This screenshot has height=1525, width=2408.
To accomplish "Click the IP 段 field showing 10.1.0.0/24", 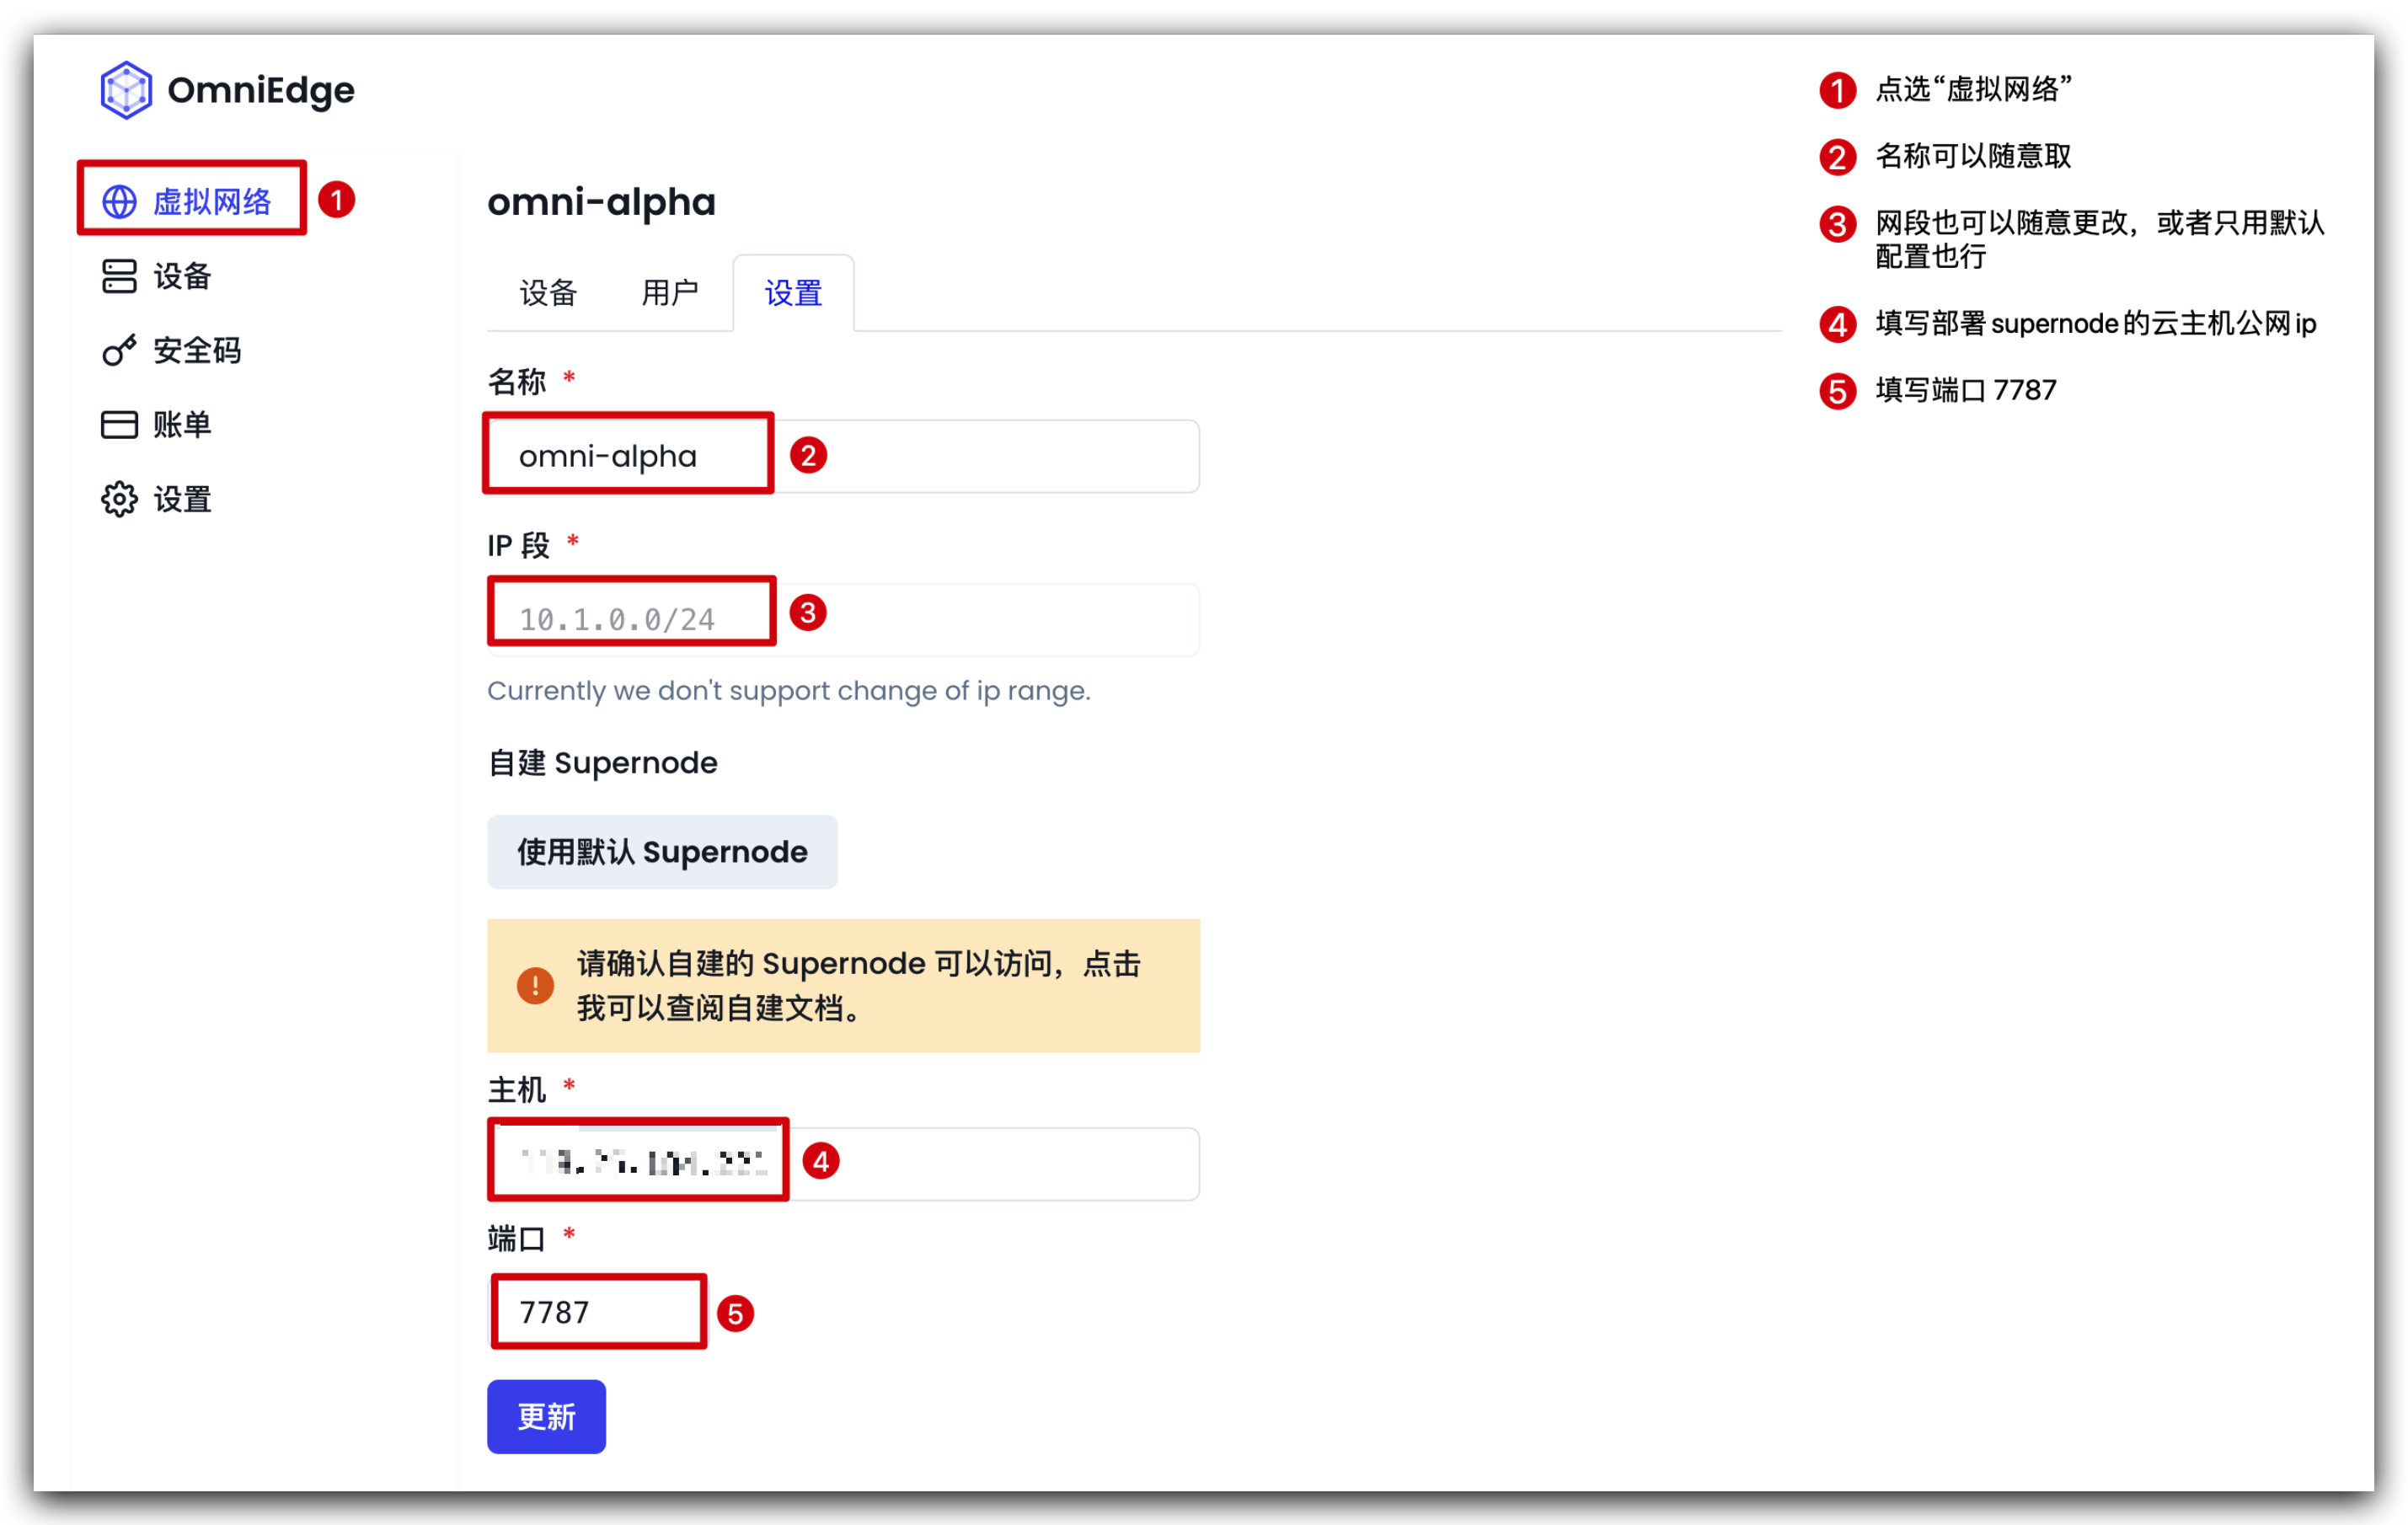I will [x=843, y=619].
